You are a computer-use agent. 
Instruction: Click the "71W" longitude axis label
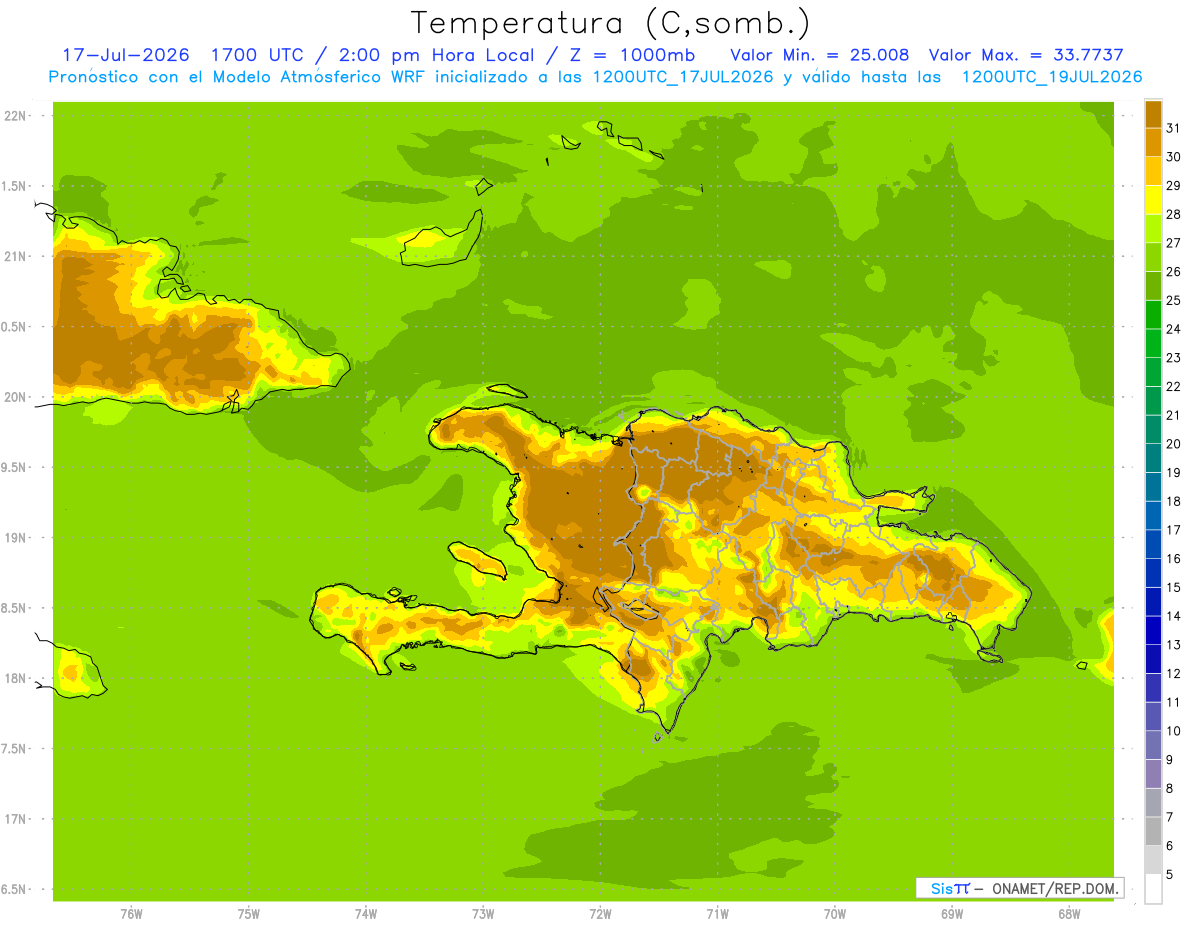(x=717, y=913)
